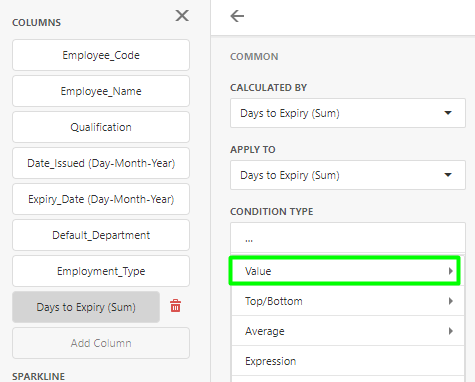Open the Apply To dropdown arrow
Image resolution: width=475 pixels, height=382 pixels.
pos(448,175)
